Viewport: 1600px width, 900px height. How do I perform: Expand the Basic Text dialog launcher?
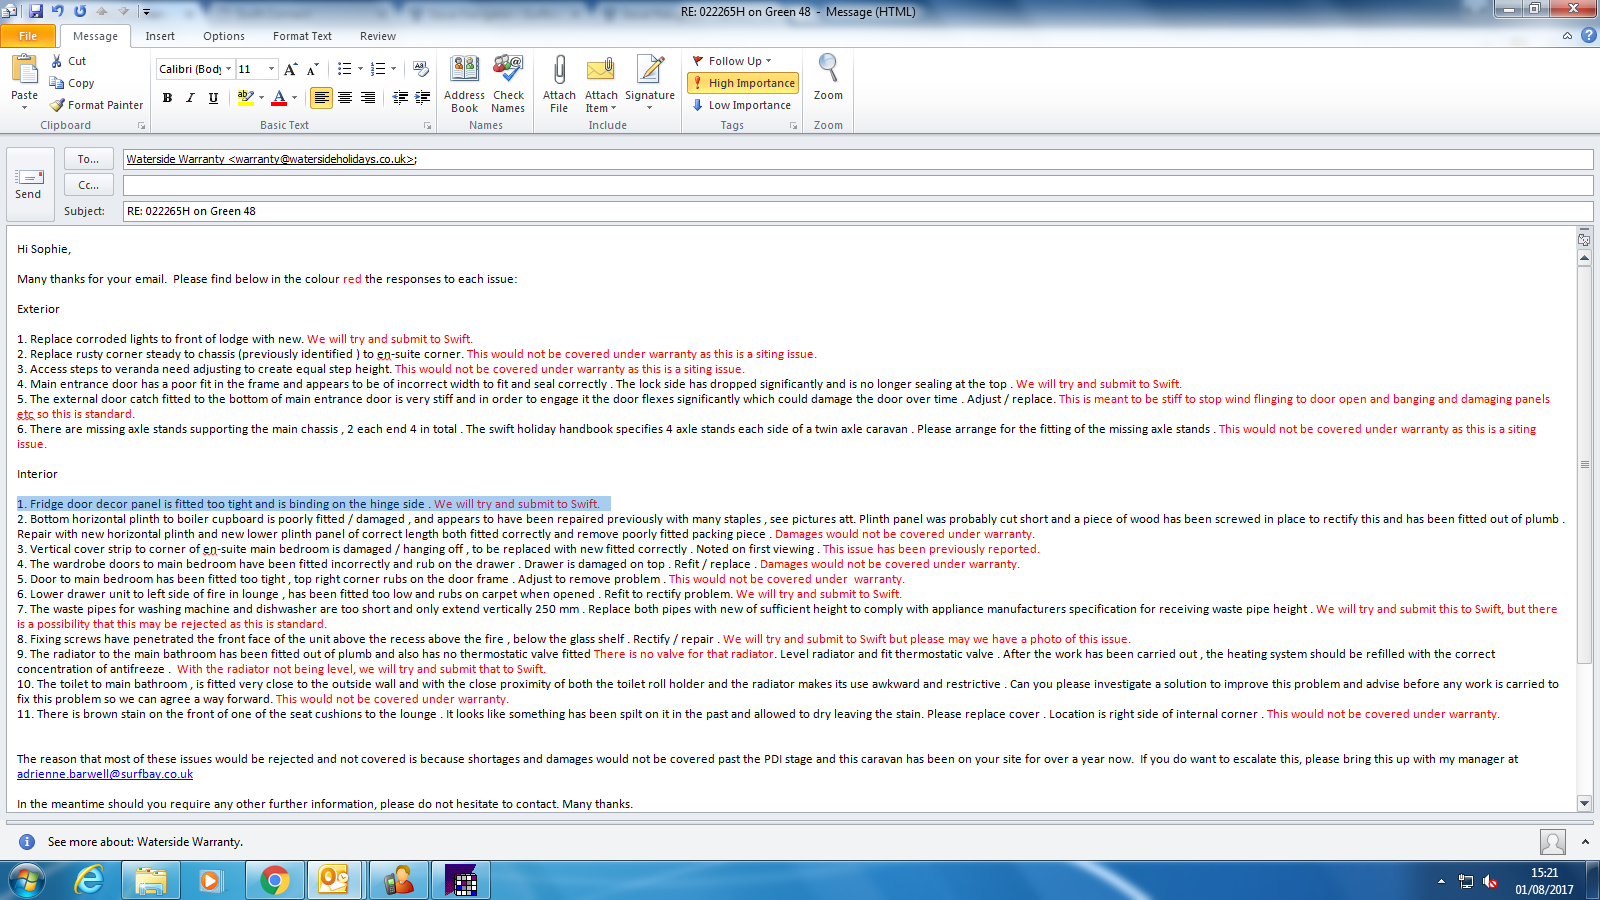tap(427, 126)
